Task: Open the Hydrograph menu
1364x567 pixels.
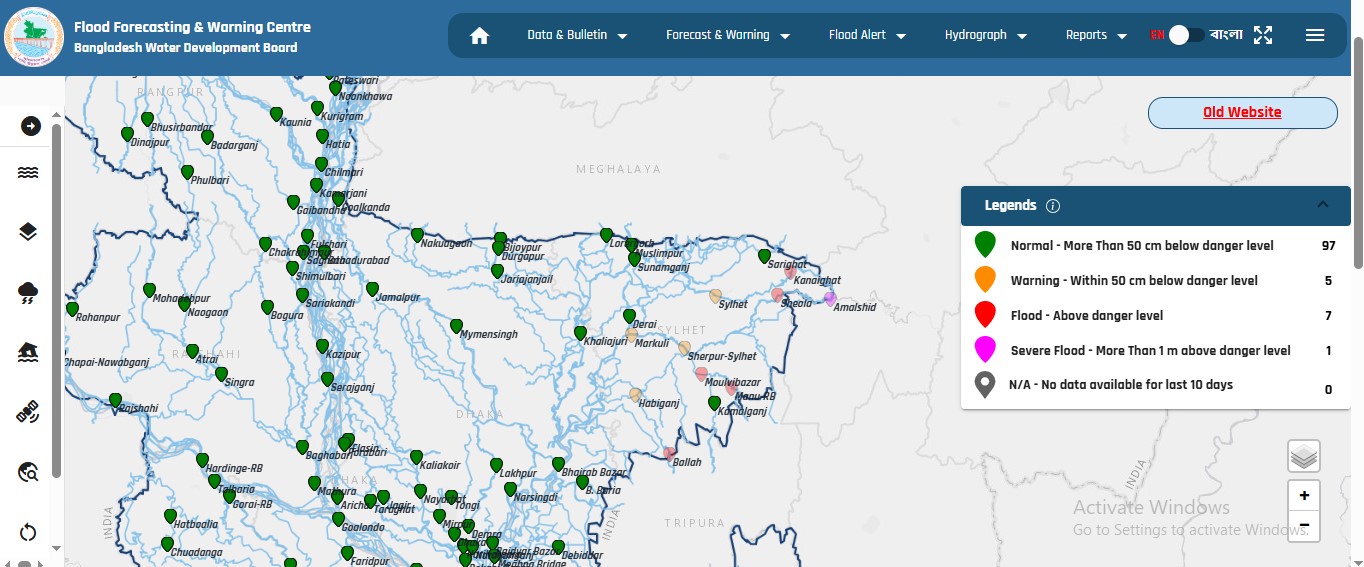Action: [985, 35]
